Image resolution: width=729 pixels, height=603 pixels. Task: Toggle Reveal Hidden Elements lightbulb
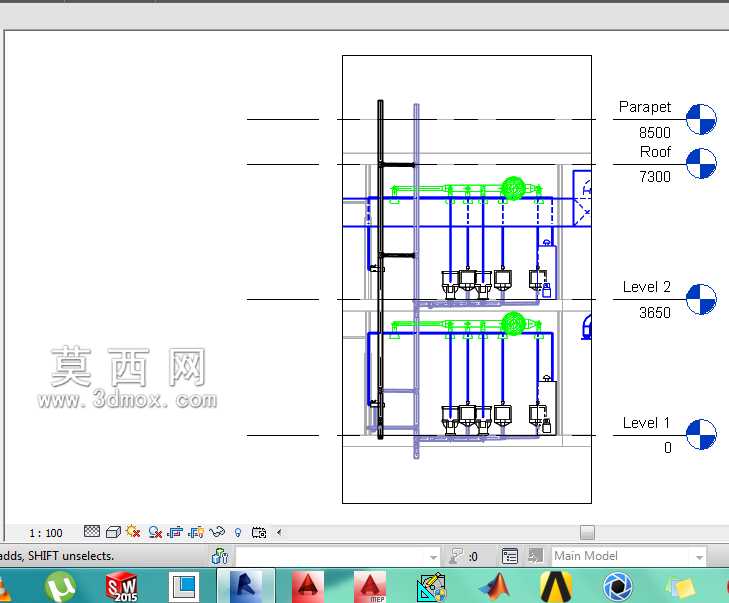[x=238, y=533]
